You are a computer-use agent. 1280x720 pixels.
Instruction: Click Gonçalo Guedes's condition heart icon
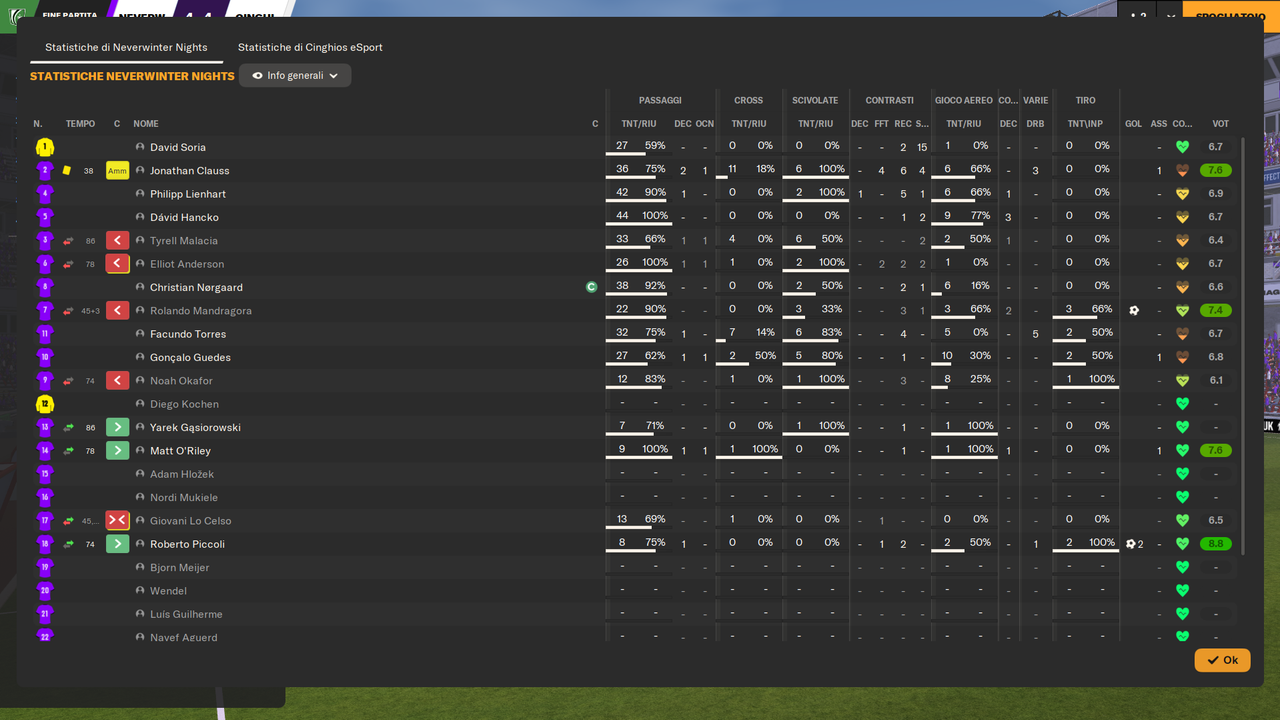(x=1182, y=357)
